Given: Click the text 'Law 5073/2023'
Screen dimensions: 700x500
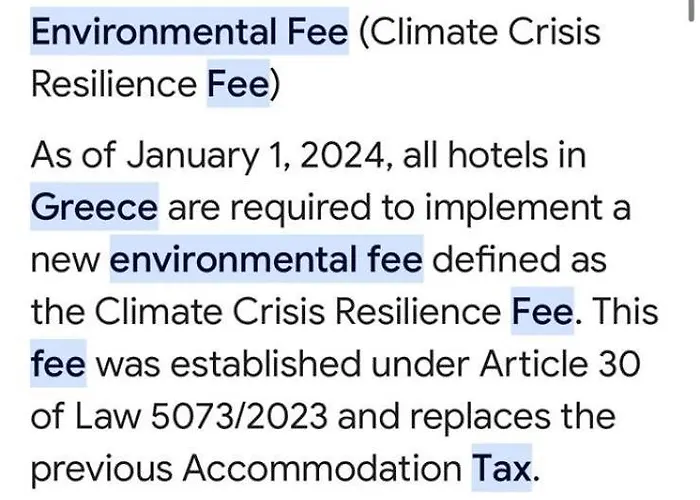Looking at the screenshot, I should [201, 416].
